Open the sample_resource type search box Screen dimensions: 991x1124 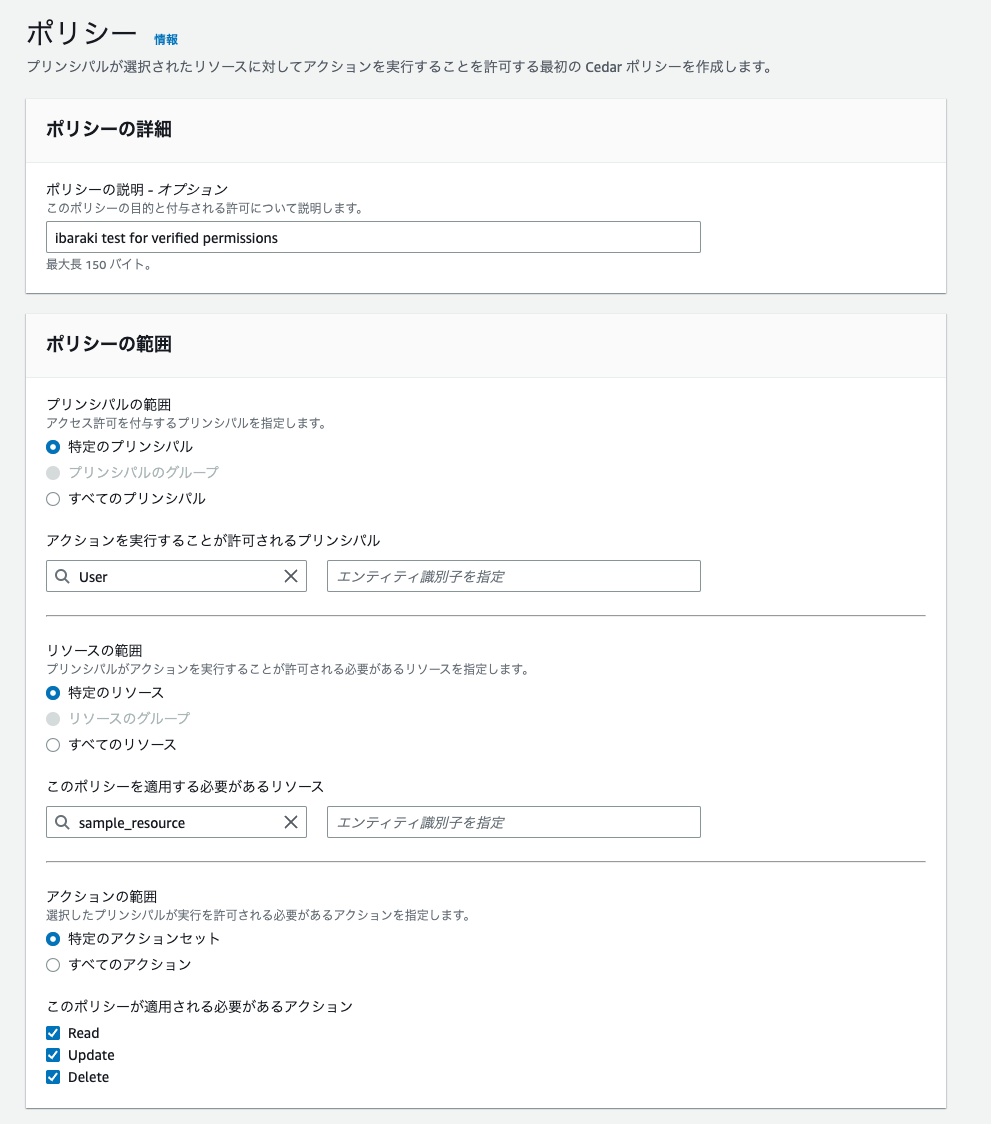pyautogui.click(x=176, y=822)
